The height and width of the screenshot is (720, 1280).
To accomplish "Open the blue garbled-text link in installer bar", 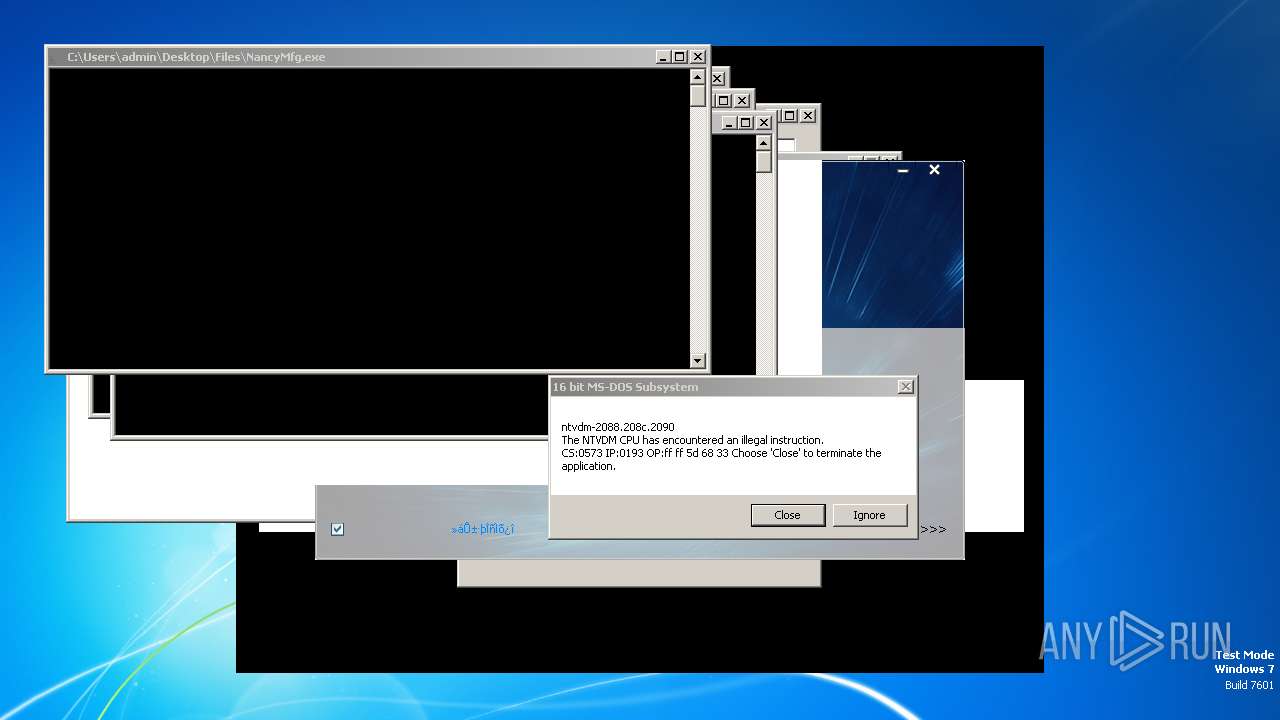I will (x=482, y=529).
